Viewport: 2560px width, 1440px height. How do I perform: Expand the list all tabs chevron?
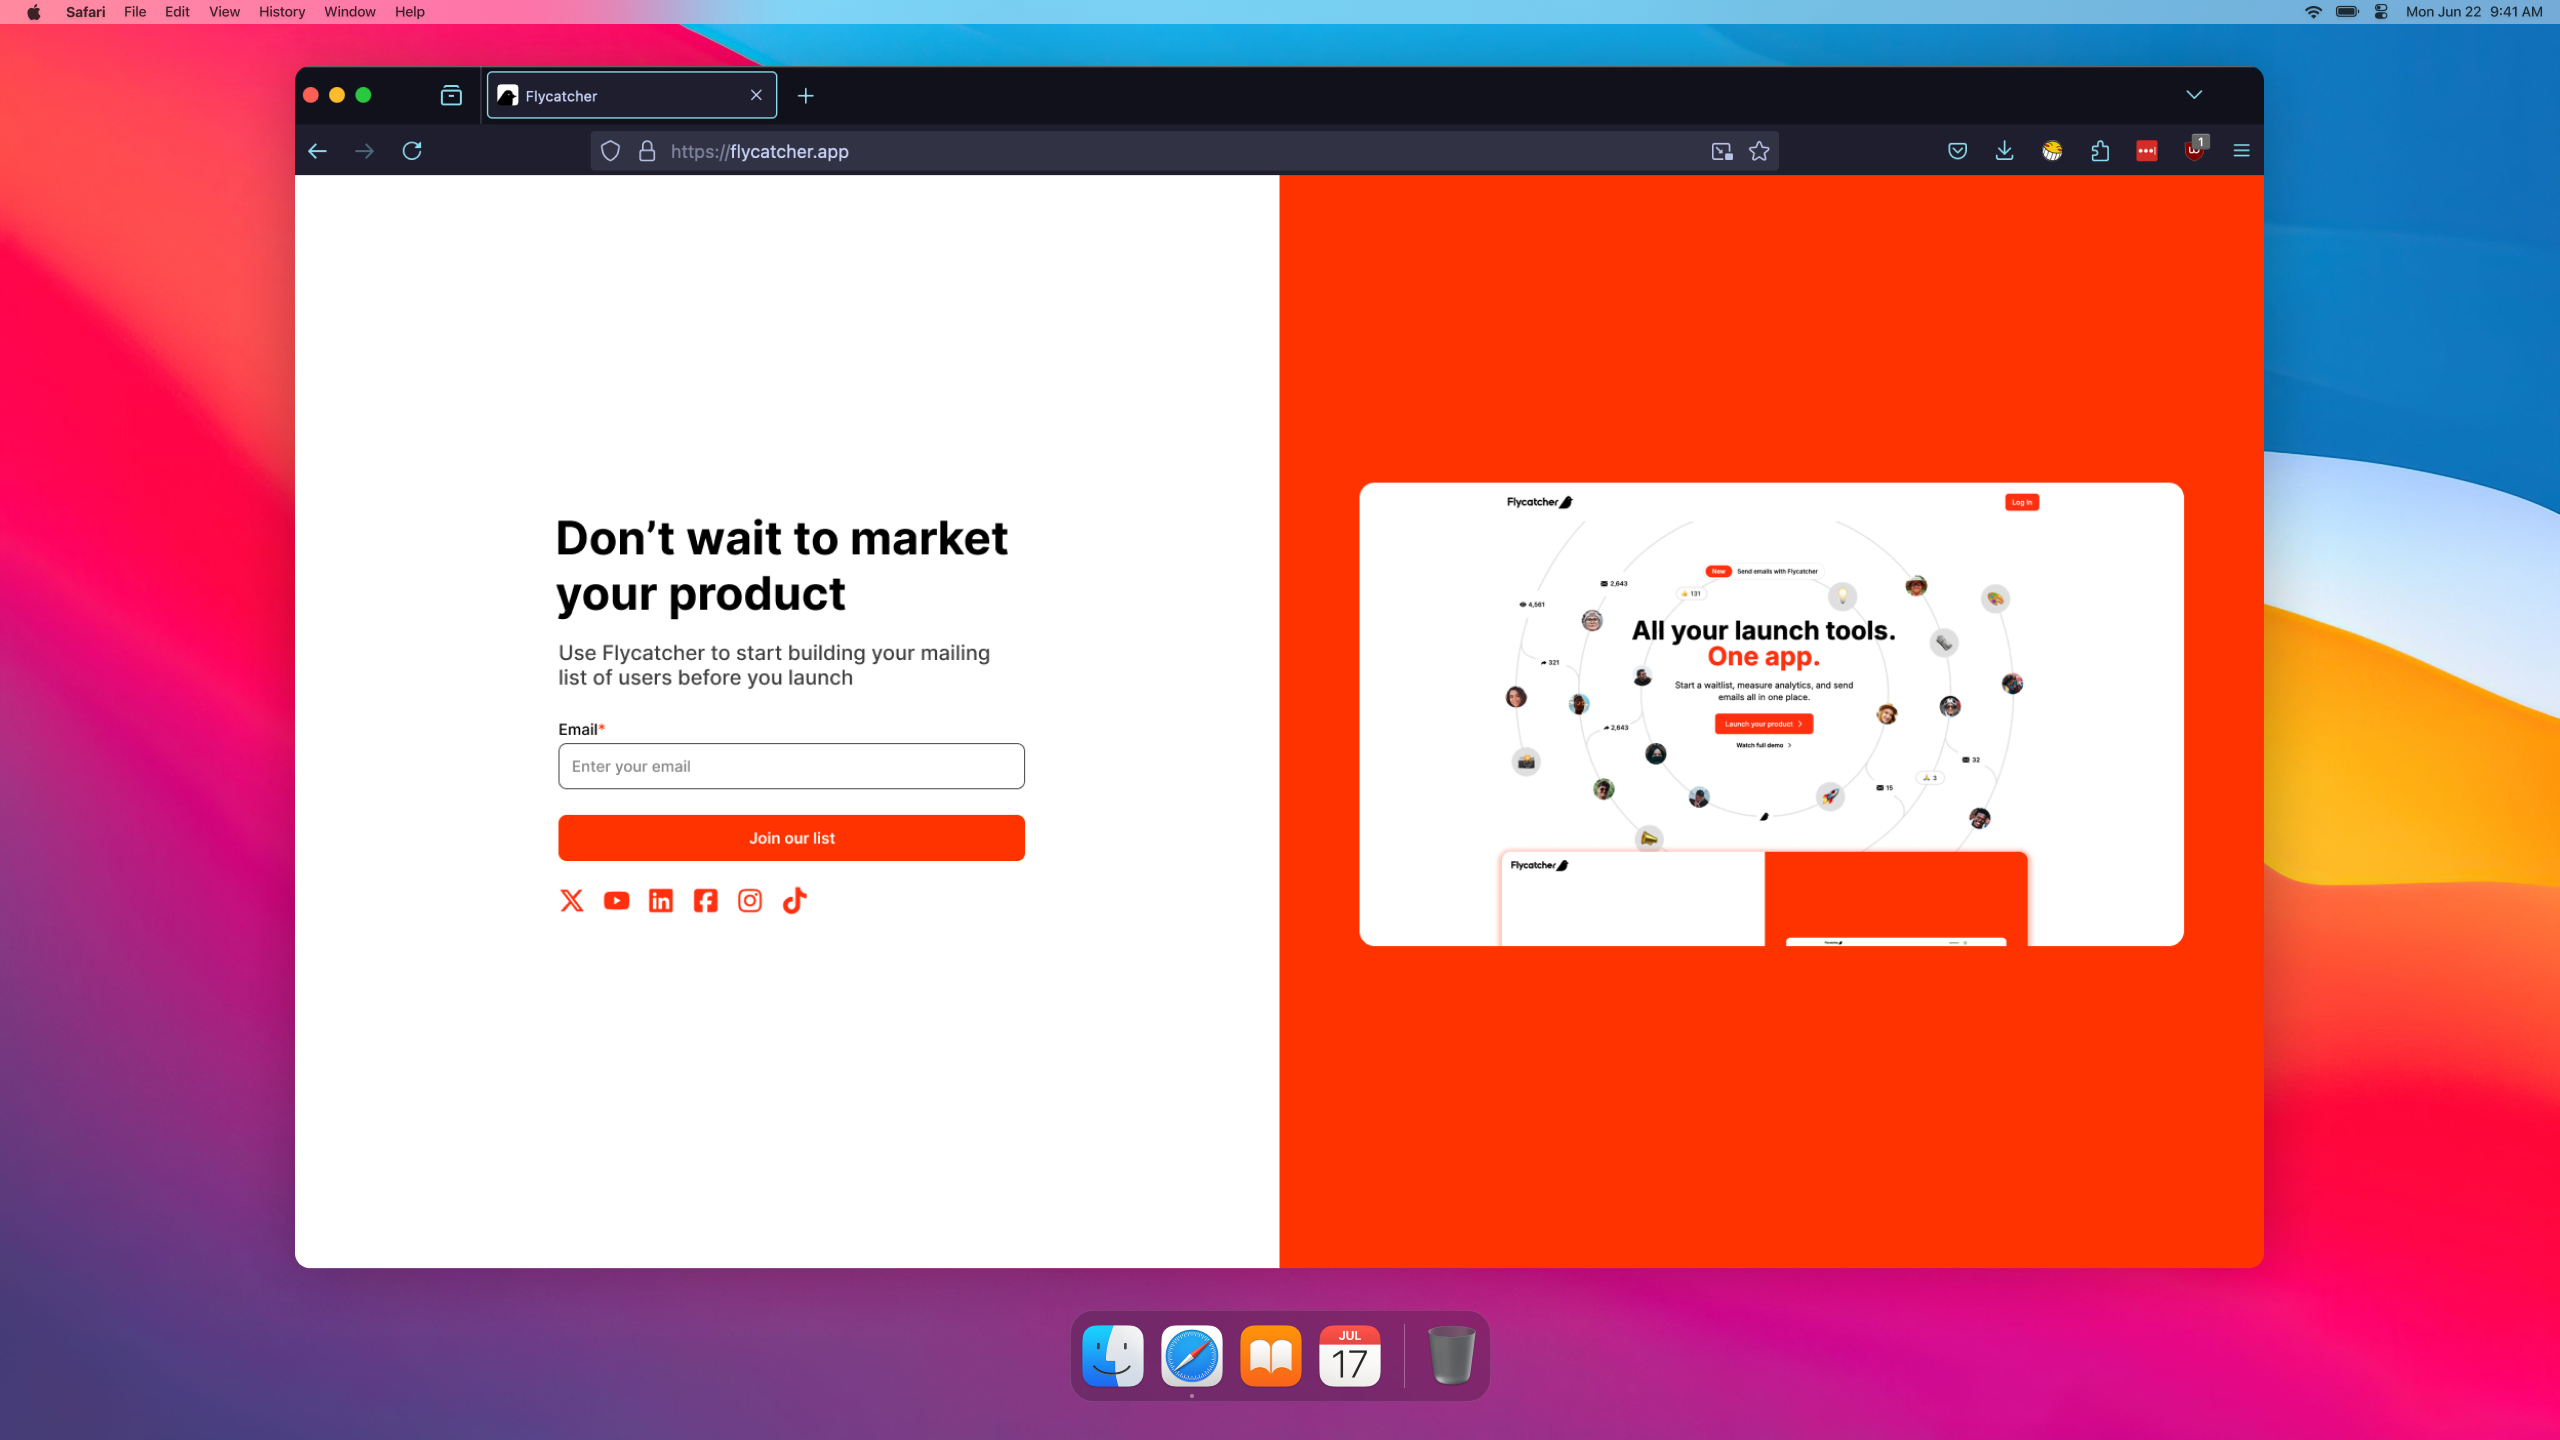(2194, 95)
